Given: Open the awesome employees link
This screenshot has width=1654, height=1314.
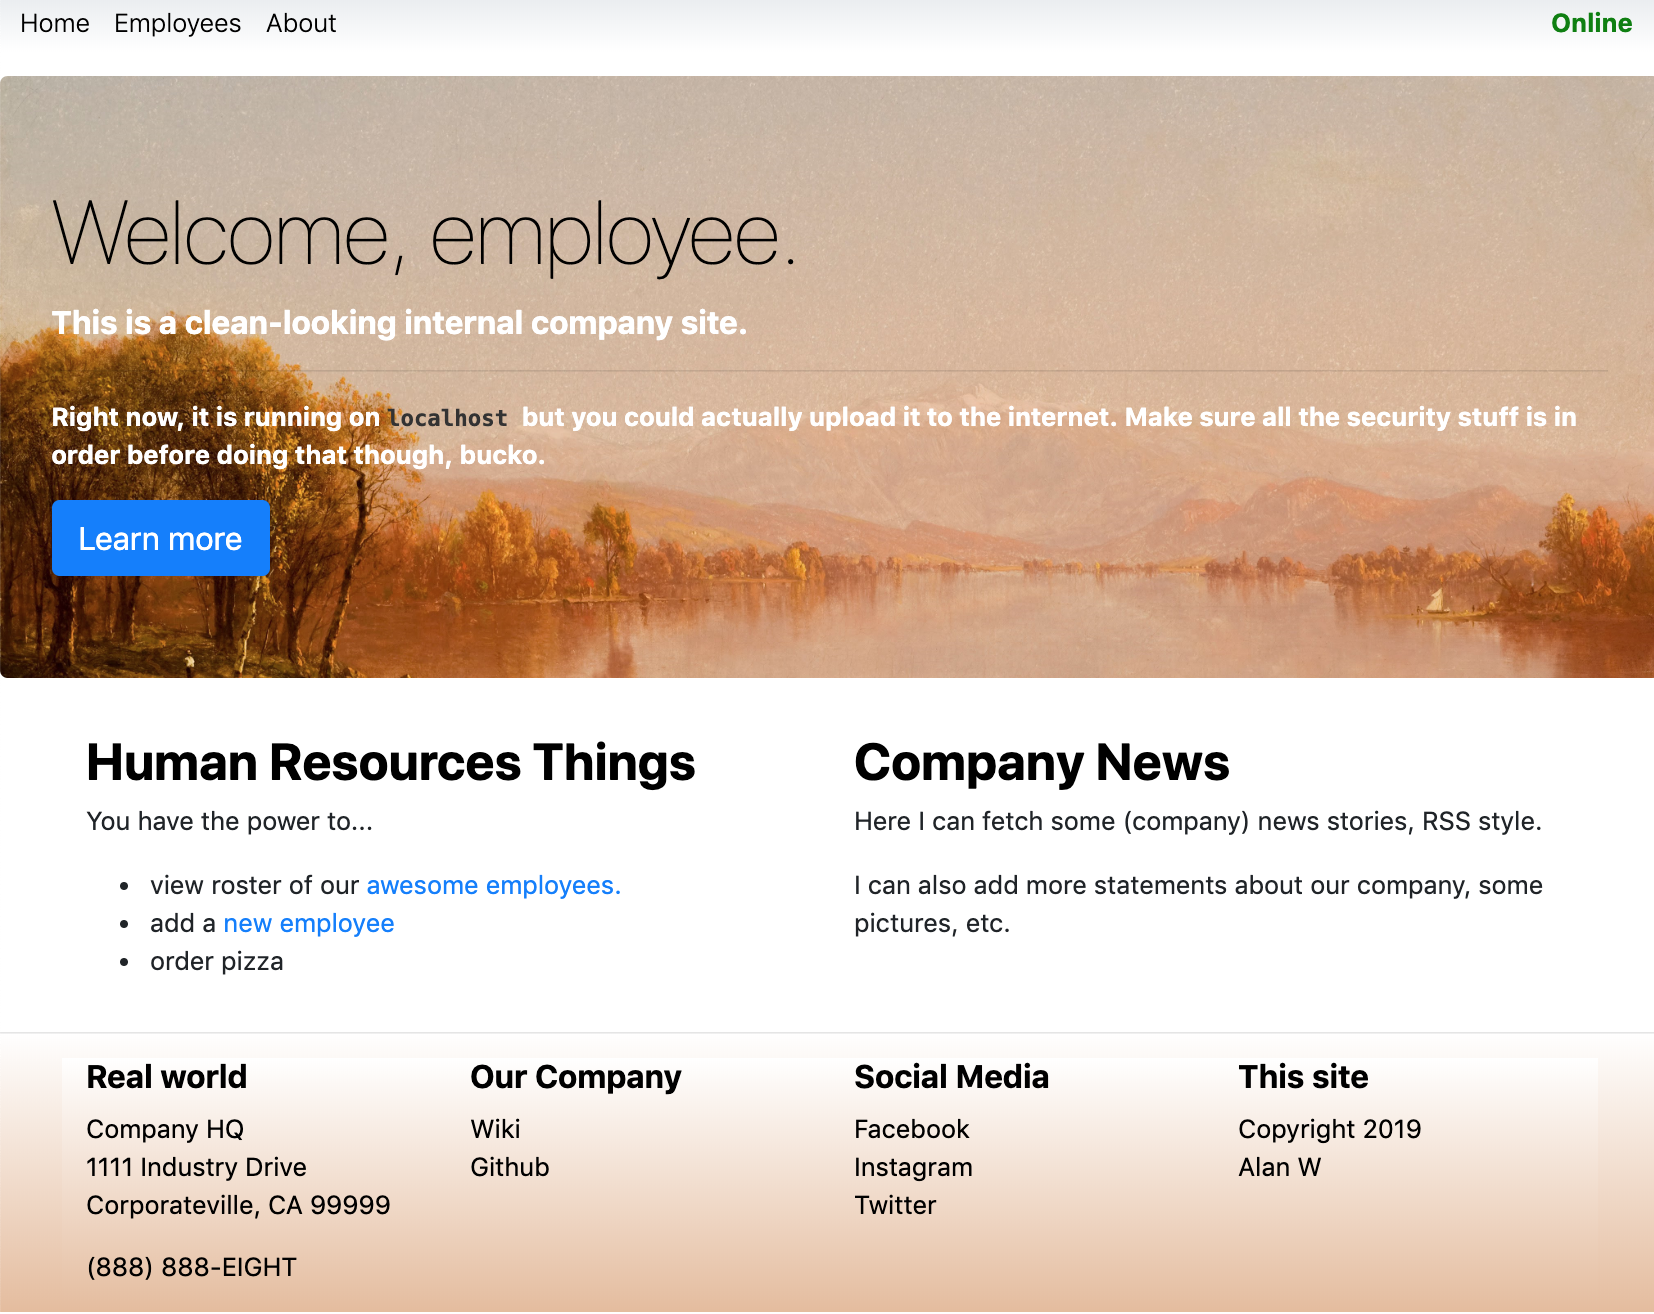Looking at the screenshot, I should (494, 885).
